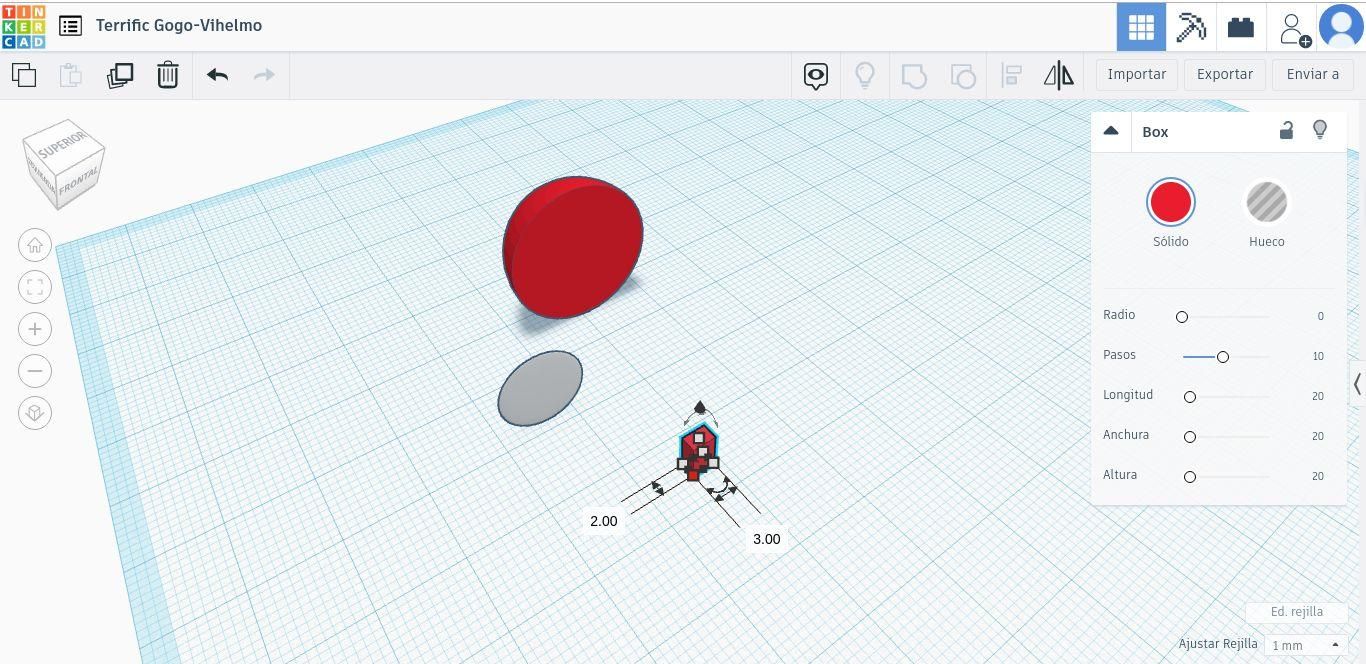
Task: Select the Hueco shape option
Action: coord(1266,203)
